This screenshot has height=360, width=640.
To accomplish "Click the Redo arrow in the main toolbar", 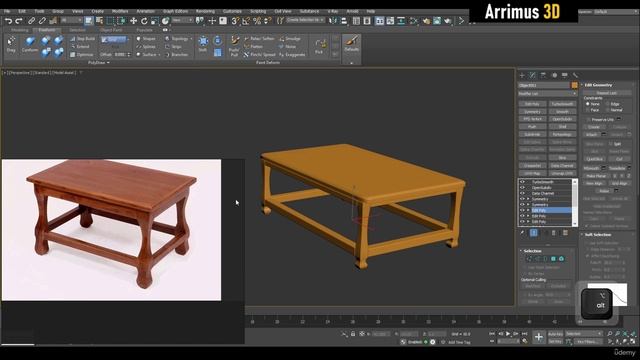I will coord(19,21).
